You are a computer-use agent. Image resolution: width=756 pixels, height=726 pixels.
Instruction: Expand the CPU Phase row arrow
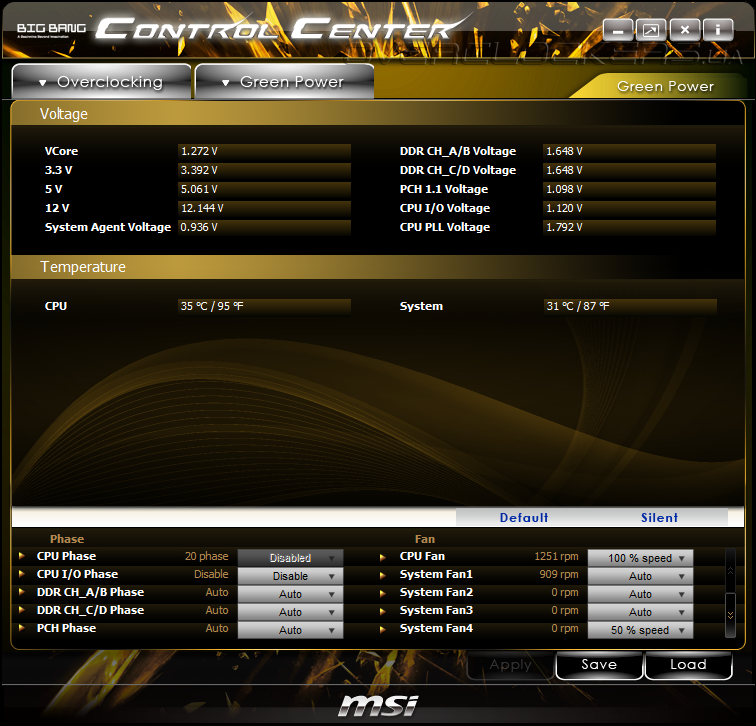click(x=22, y=556)
